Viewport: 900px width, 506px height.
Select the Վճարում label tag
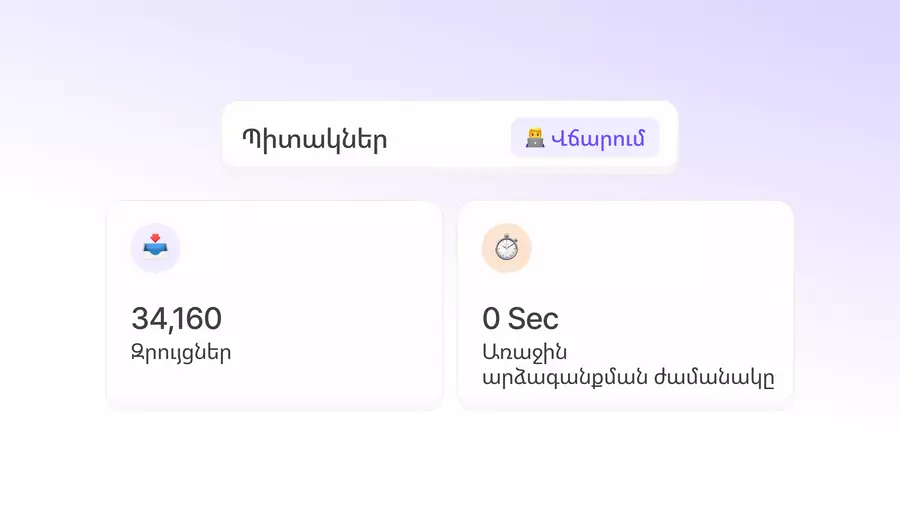click(x=585, y=138)
